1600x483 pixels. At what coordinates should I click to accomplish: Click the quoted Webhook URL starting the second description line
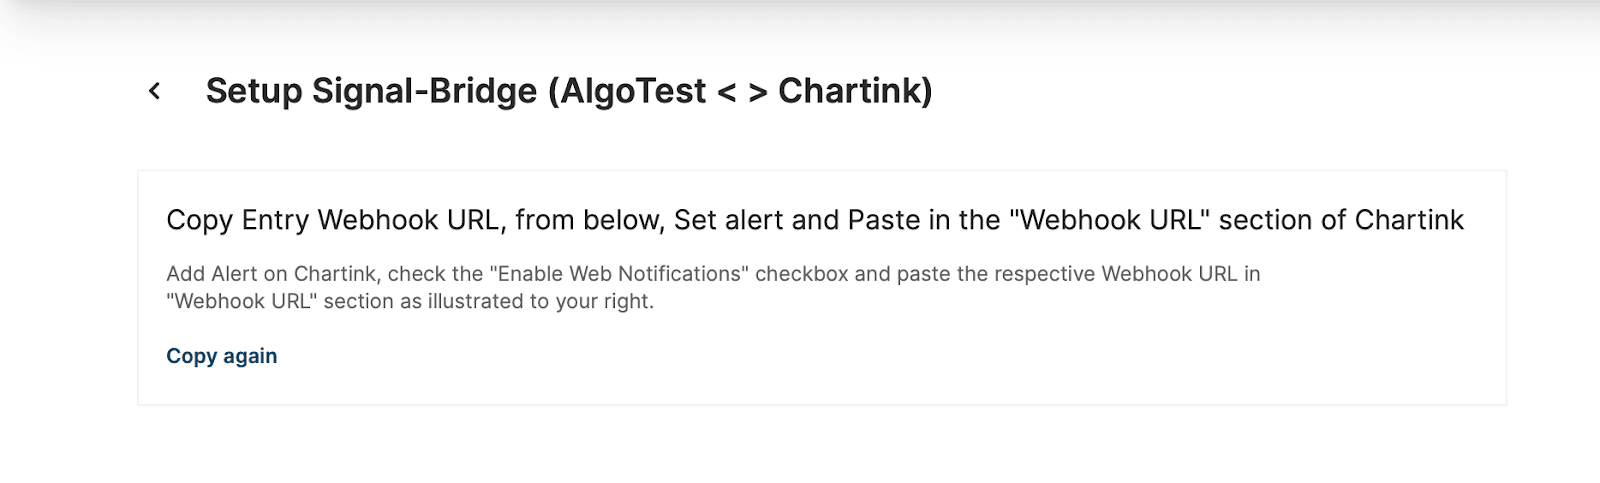(x=242, y=301)
